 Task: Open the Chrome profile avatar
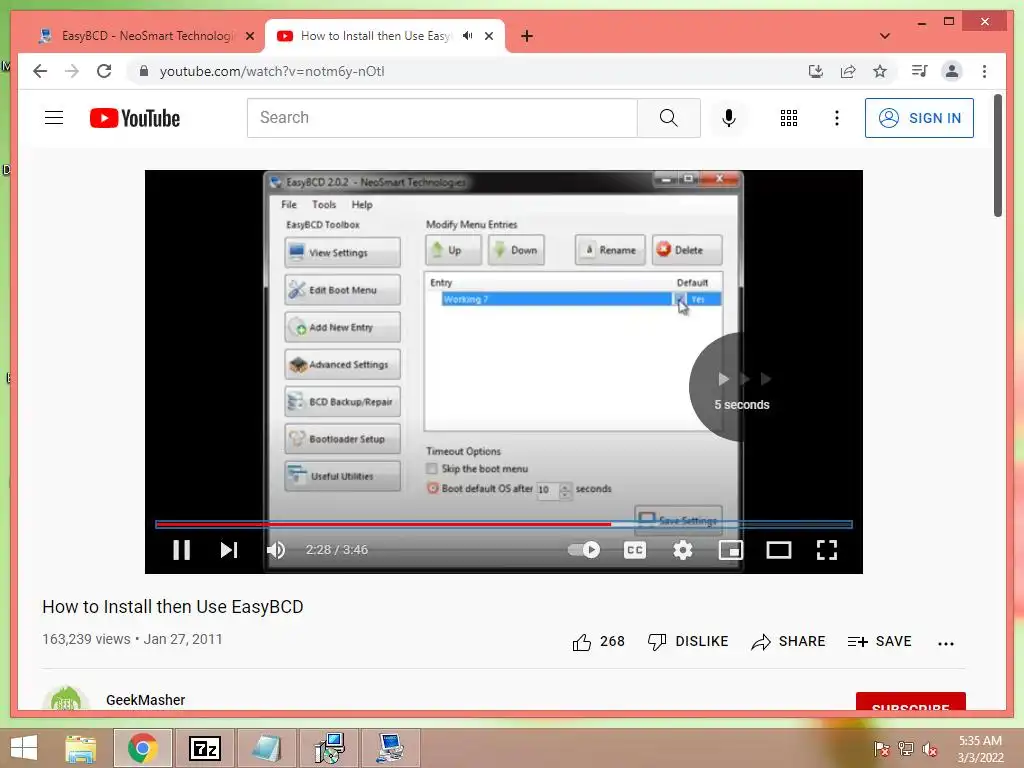(952, 71)
